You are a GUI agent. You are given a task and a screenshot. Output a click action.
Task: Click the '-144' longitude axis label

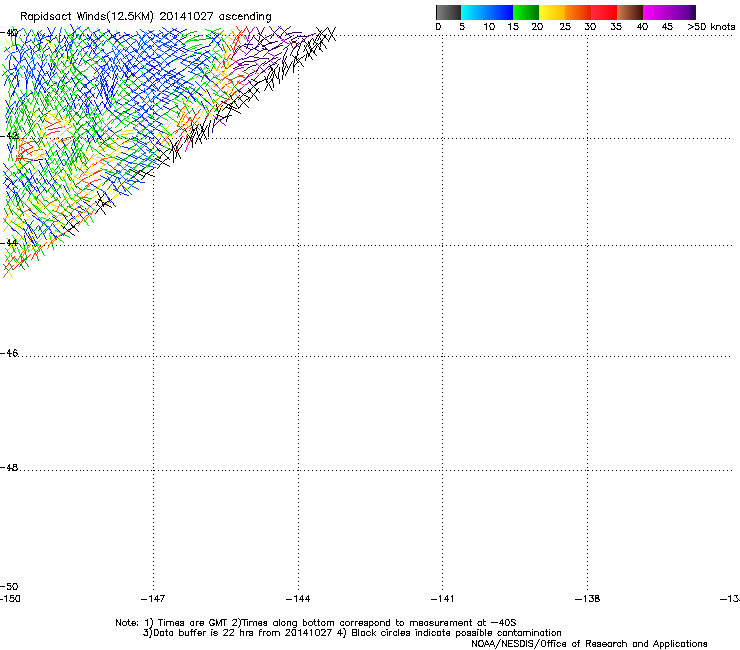298,599
